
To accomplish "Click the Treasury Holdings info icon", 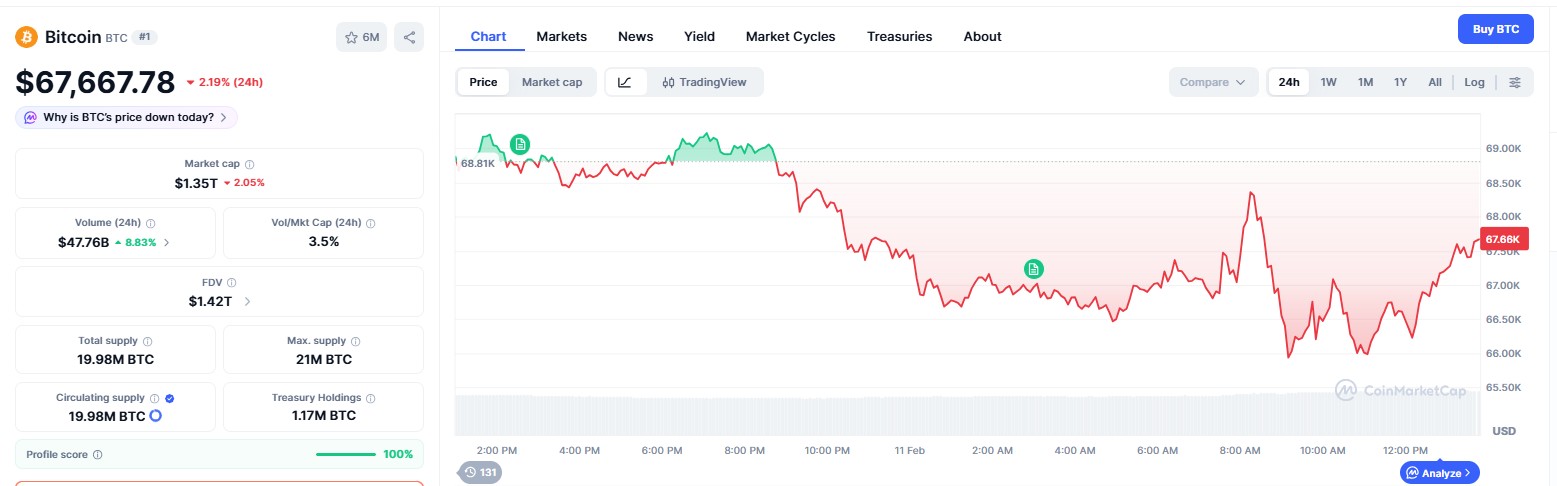I will click(x=371, y=398).
